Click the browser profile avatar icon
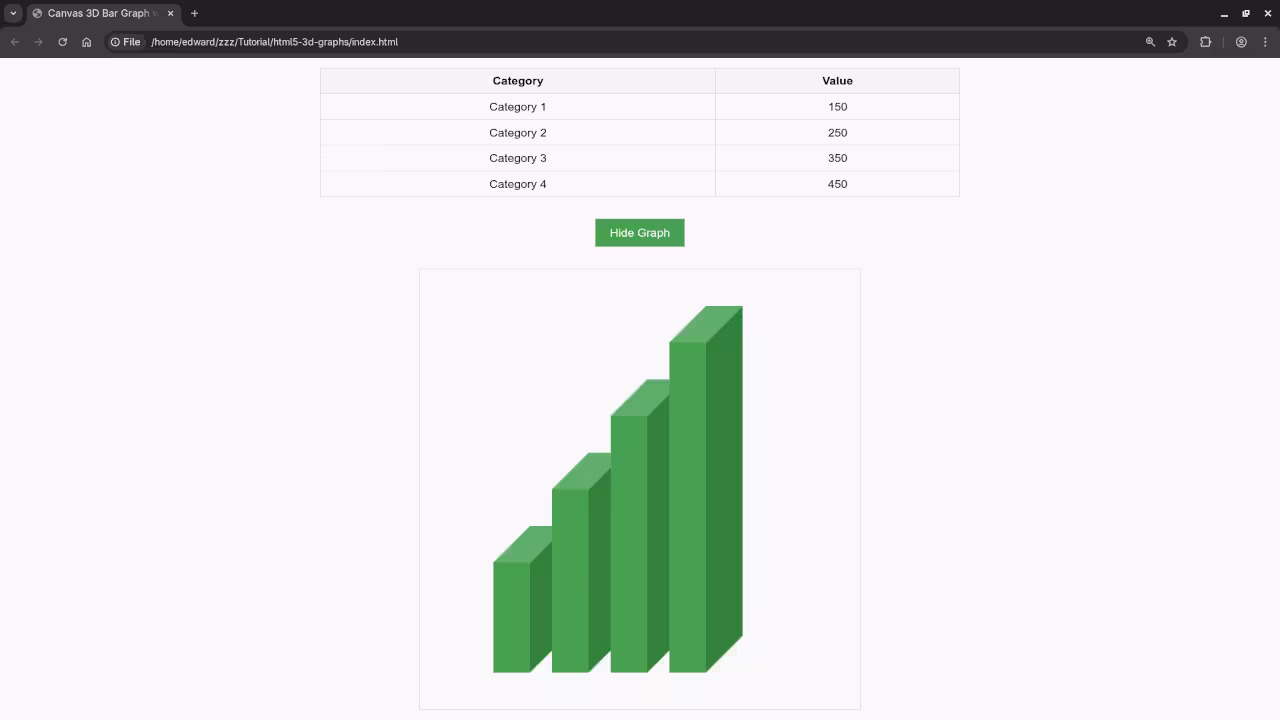The width and height of the screenshot is (1280, 720). (x=1241, y=42)
